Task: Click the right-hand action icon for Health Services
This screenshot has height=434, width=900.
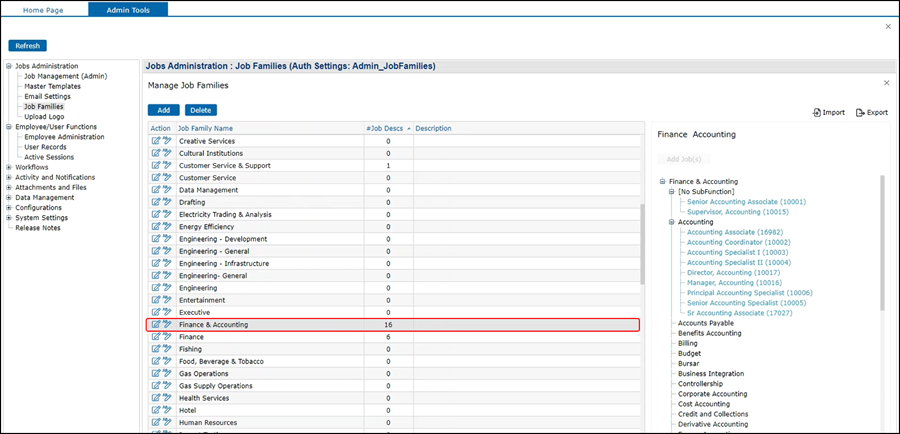Action: point(167,398)
